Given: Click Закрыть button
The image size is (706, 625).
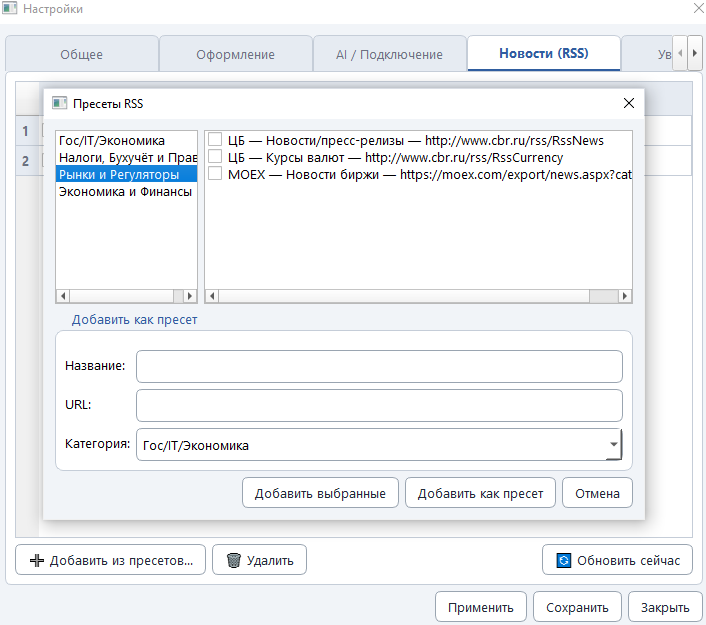Looking at the screenshot, I should coord(665,607).
